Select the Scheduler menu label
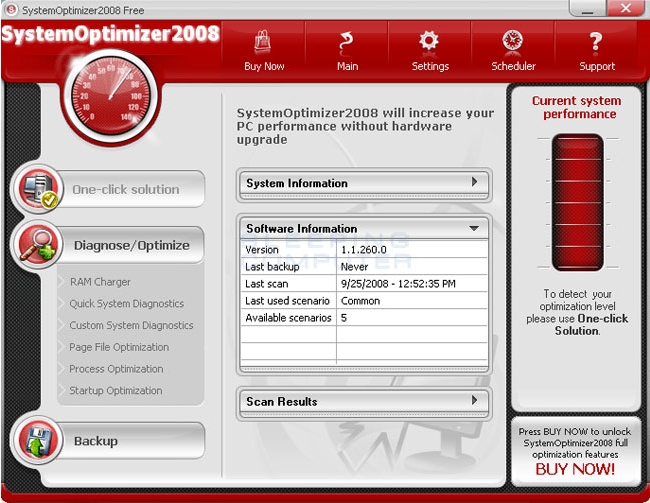The width and height of the screenshot is (650, 503). (513, 66)
